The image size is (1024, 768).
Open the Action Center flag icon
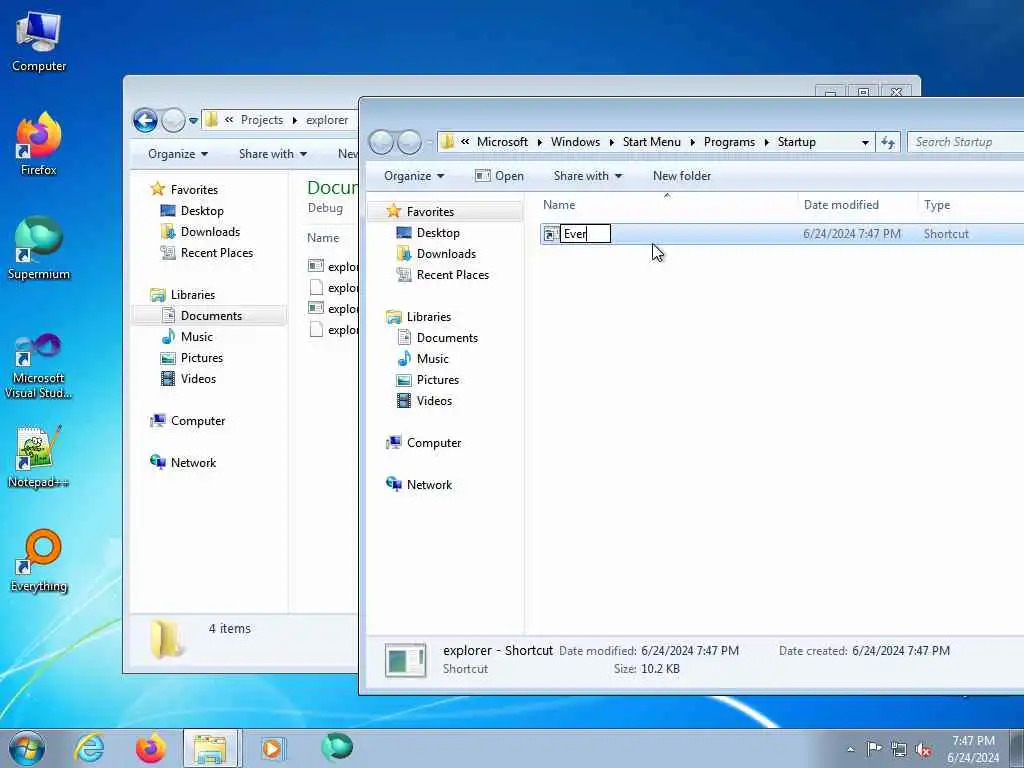click(874, 748)
